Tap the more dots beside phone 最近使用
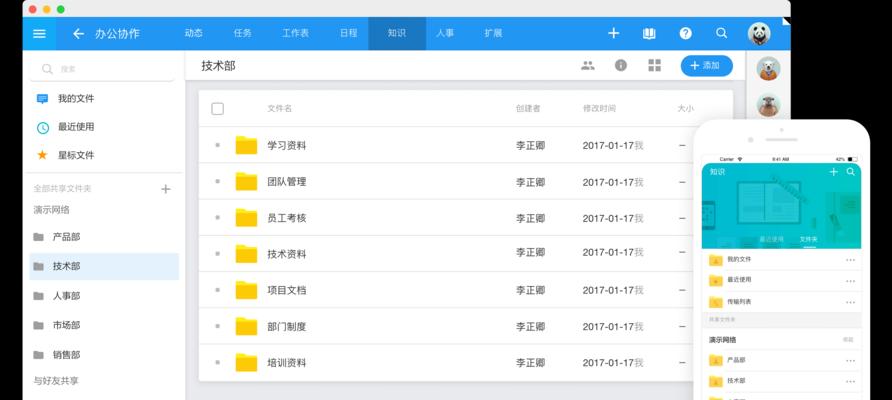The image size is (892, 400). [850, 281]
